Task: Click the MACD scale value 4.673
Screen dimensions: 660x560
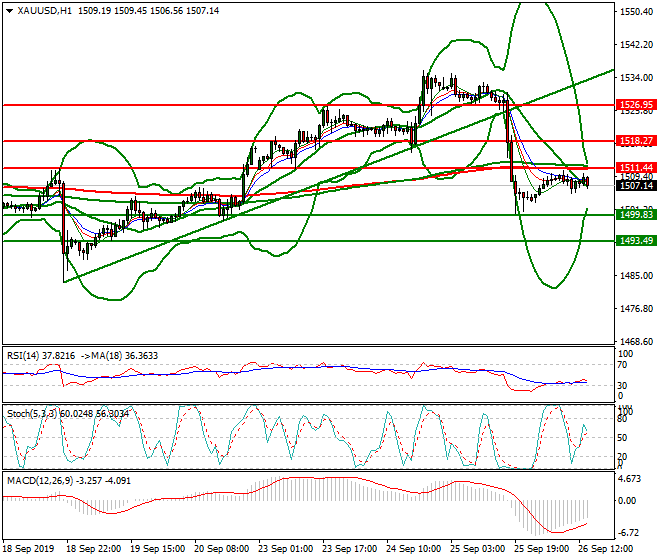Action: click(629, 479)
